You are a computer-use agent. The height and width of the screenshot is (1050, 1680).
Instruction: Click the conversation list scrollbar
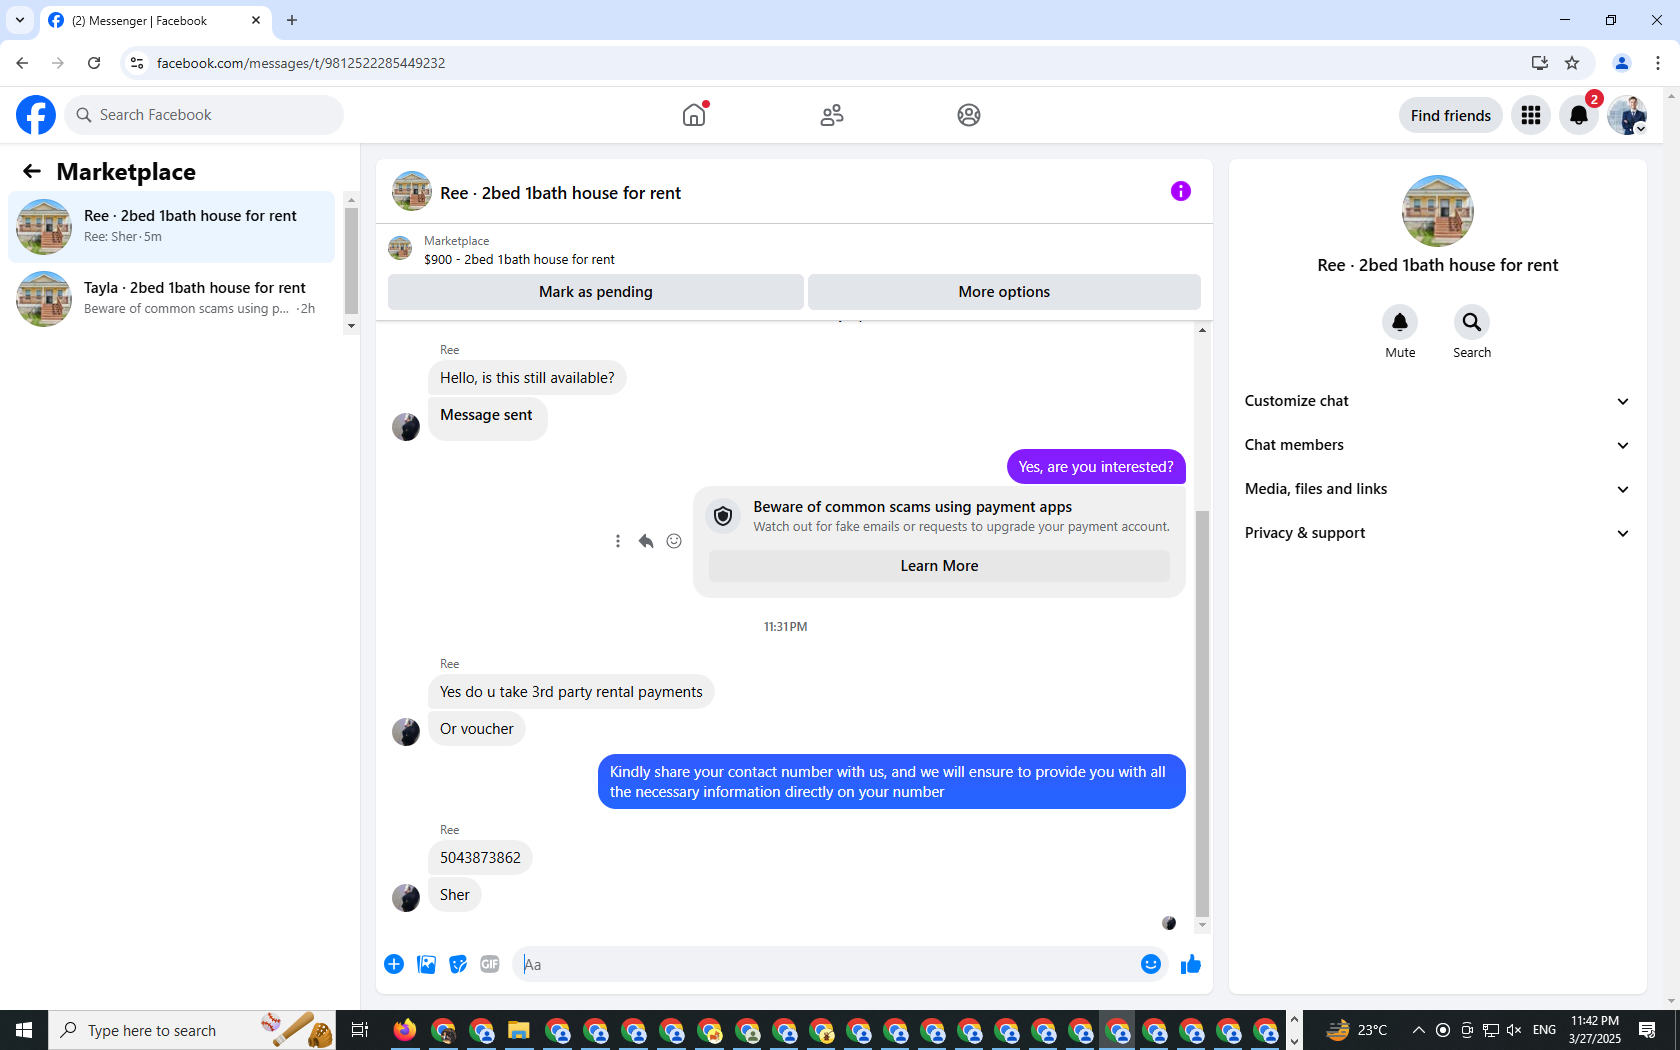click(351, 261)
